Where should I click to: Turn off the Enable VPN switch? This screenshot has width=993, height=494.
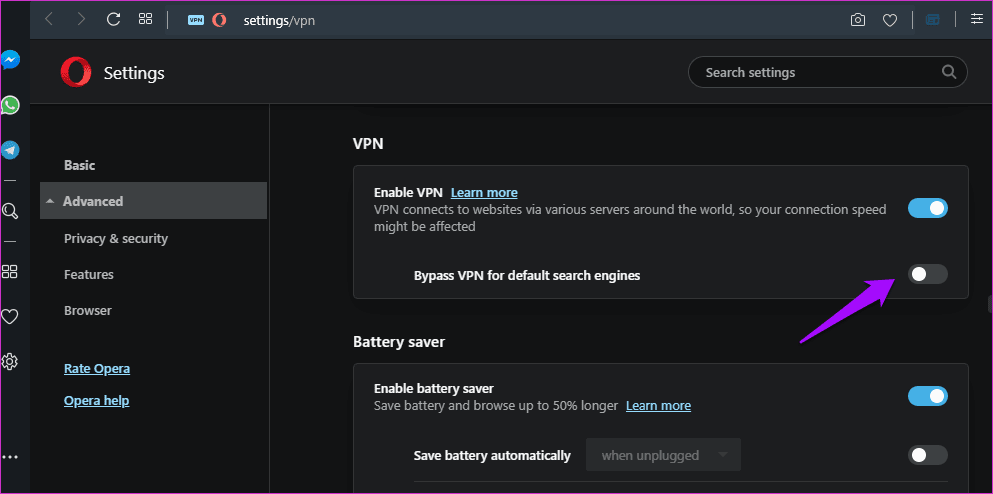point(928,208)
